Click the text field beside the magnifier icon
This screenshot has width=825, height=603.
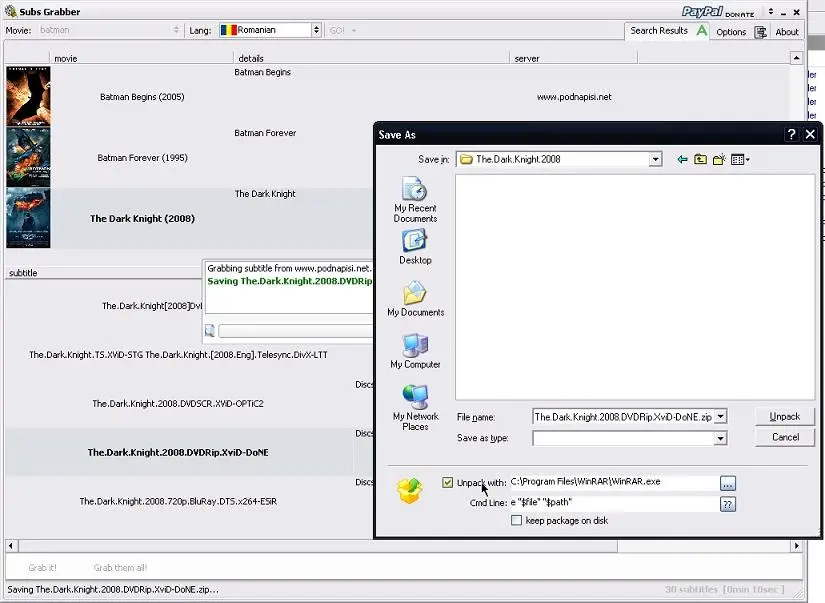tap(296, 331)
